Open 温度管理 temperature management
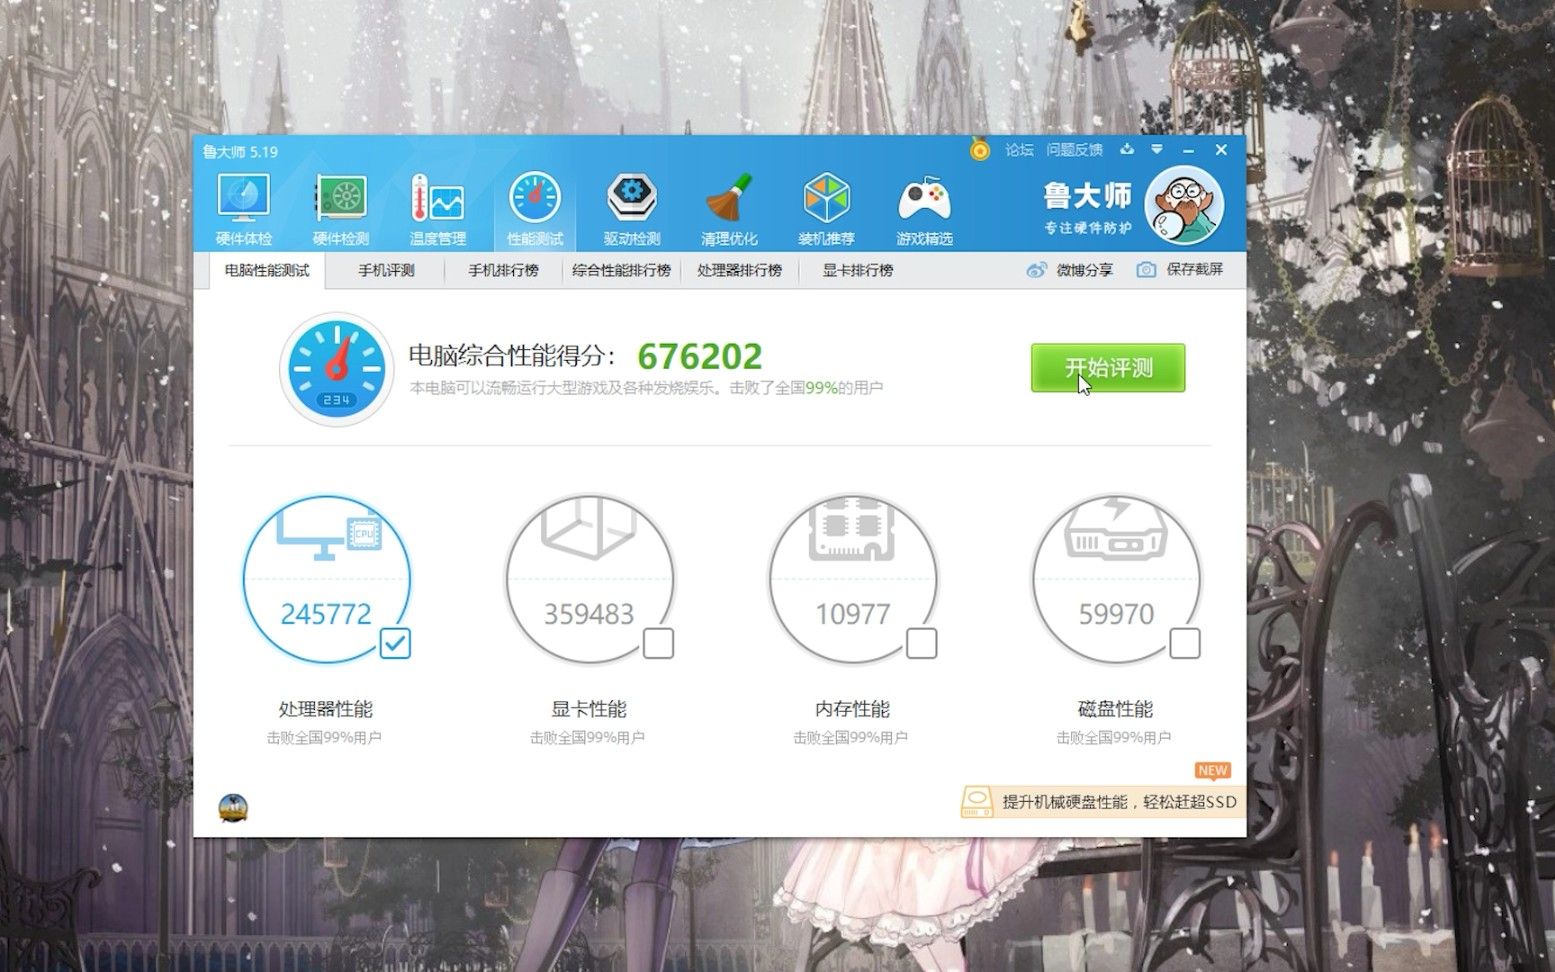The image size is (1555, 972). coord(437,210)
